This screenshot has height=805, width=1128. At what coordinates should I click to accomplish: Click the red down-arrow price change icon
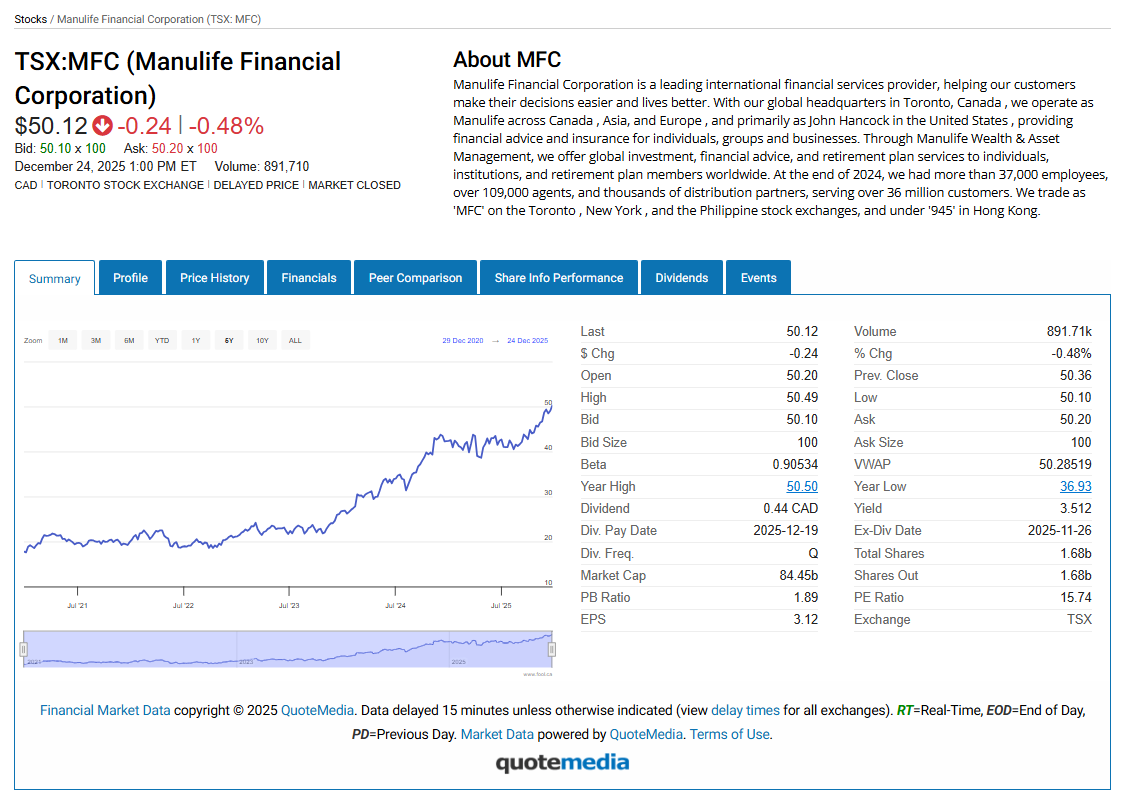click(102, 126)
